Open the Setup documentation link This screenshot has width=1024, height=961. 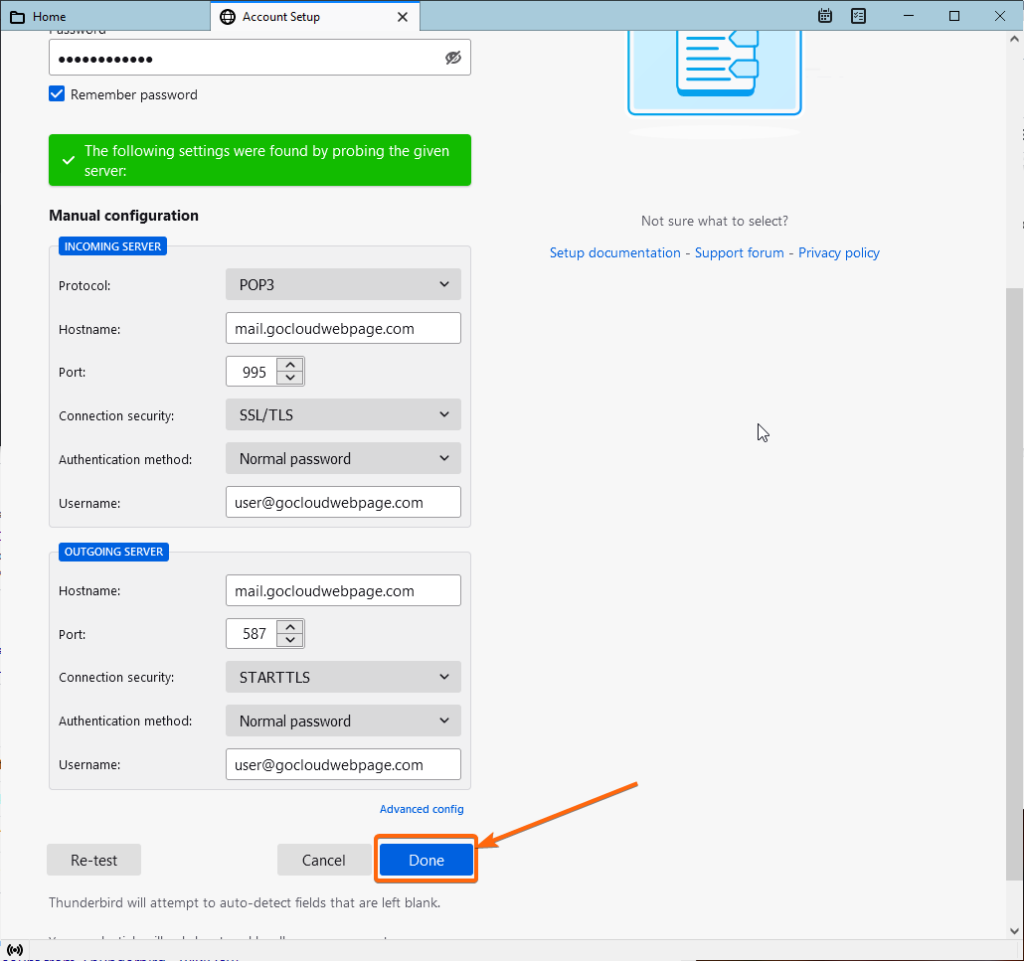tap(614, 252)
